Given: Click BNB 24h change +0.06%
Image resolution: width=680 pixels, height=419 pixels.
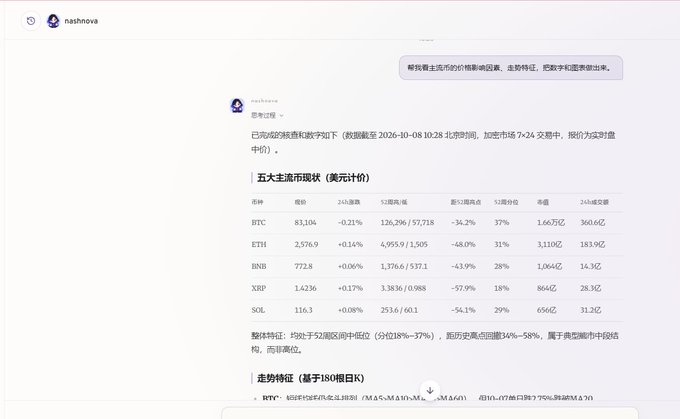Looking at the screenshot, I should coord(350,266).
